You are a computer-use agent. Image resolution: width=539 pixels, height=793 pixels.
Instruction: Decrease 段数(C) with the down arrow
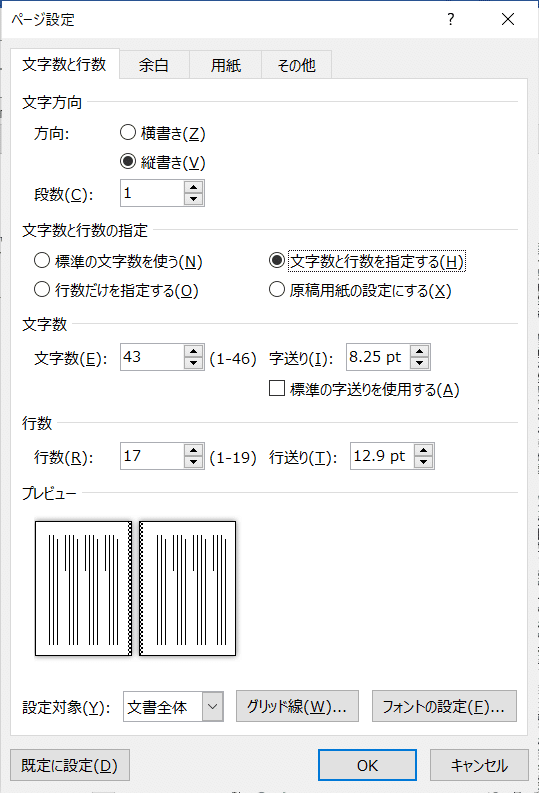[194, 199]
